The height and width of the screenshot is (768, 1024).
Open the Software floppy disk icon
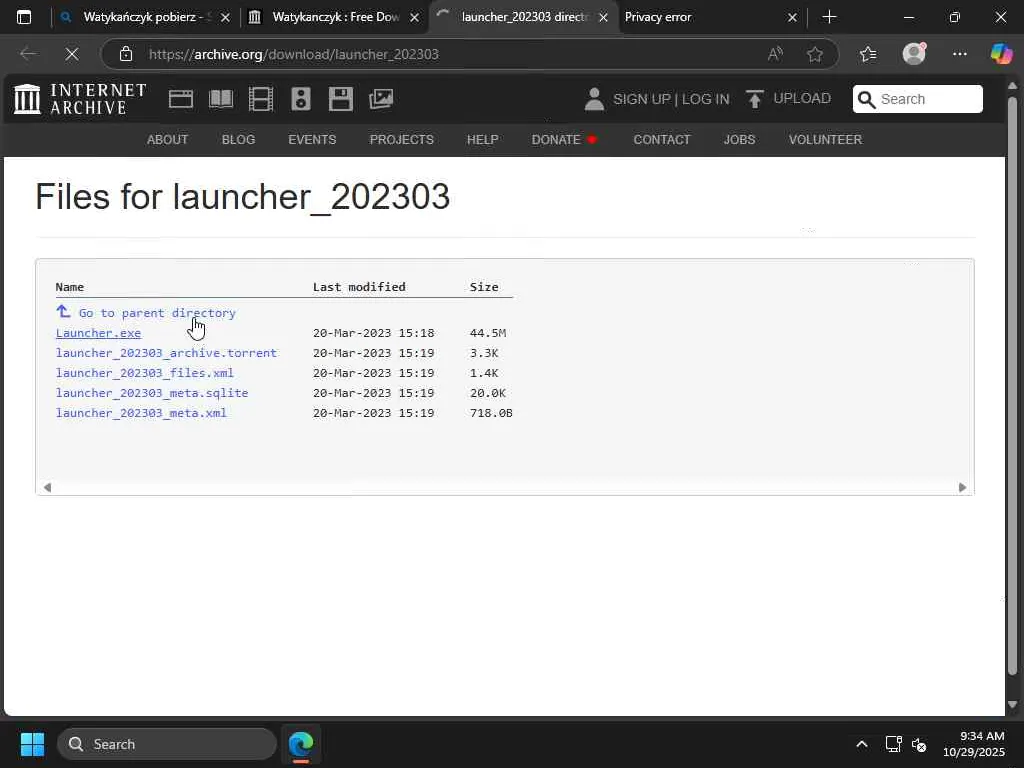pyautogui.click(x=341, y=99)
